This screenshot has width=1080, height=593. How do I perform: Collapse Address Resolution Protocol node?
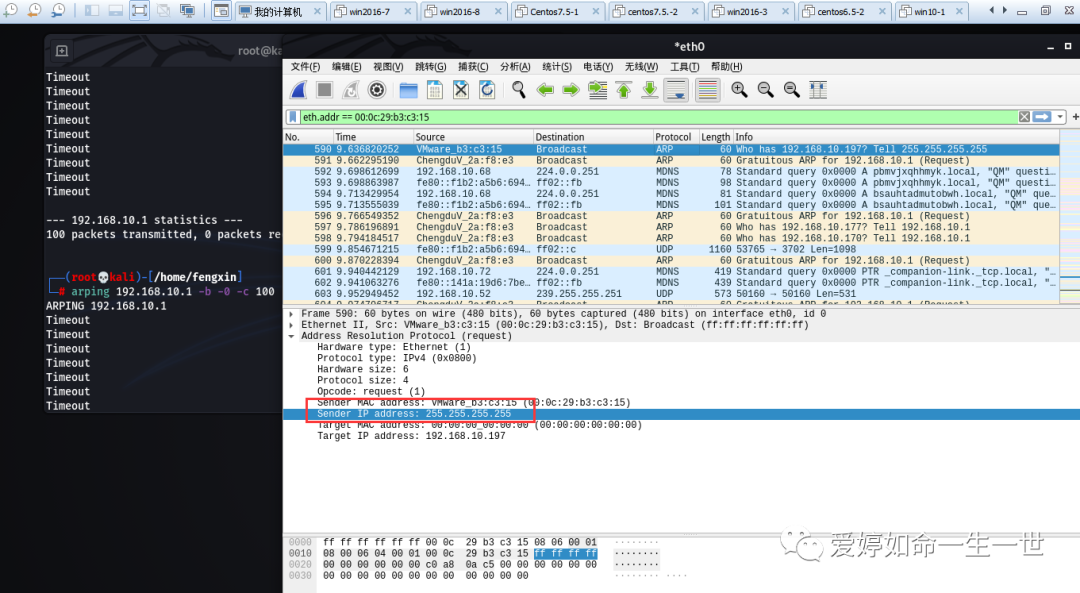[292, 336]
